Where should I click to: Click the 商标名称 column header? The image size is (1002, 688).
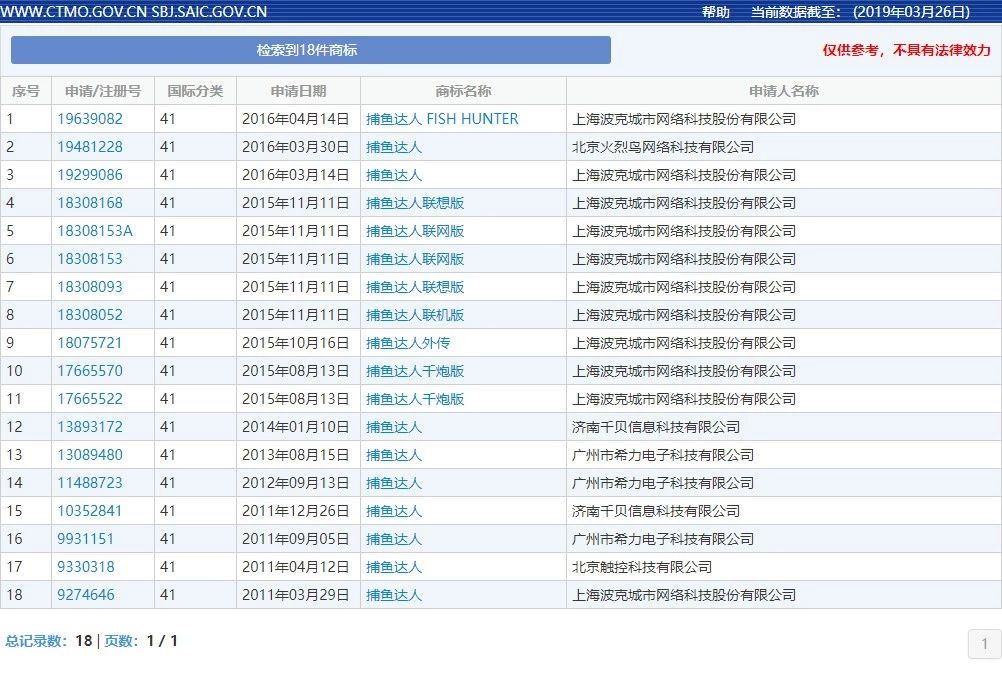click(x=463, y=91)
